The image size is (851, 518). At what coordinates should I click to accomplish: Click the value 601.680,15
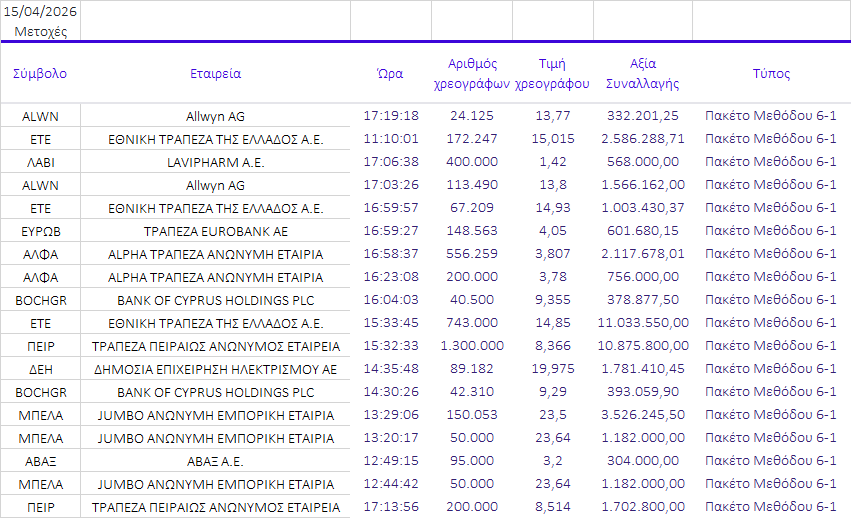[643, 230]
